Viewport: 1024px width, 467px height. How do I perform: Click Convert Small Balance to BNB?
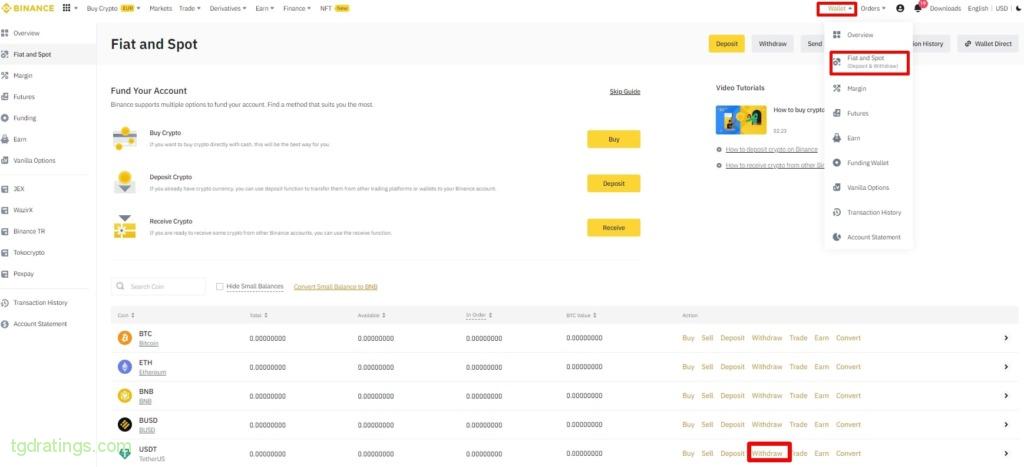pos(336,287)
